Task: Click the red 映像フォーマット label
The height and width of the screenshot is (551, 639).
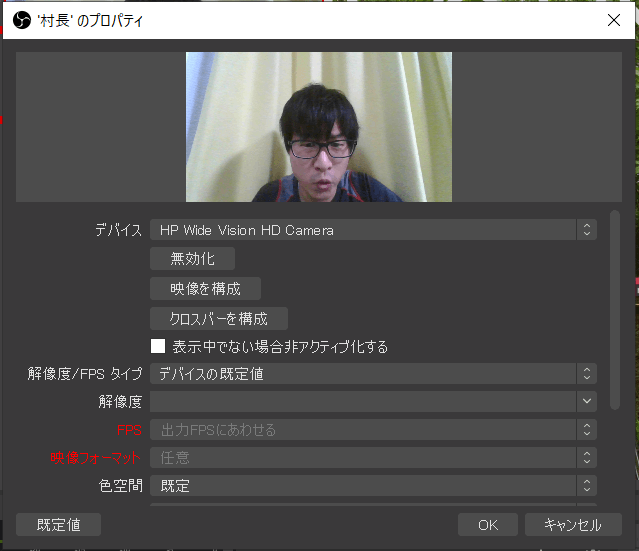Action: click(x=96, y=458)
